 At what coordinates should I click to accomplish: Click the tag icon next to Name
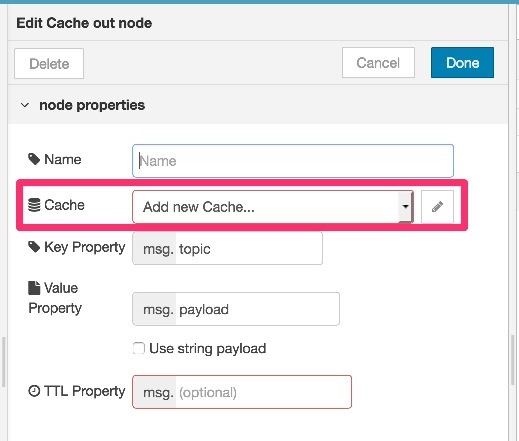34,159
